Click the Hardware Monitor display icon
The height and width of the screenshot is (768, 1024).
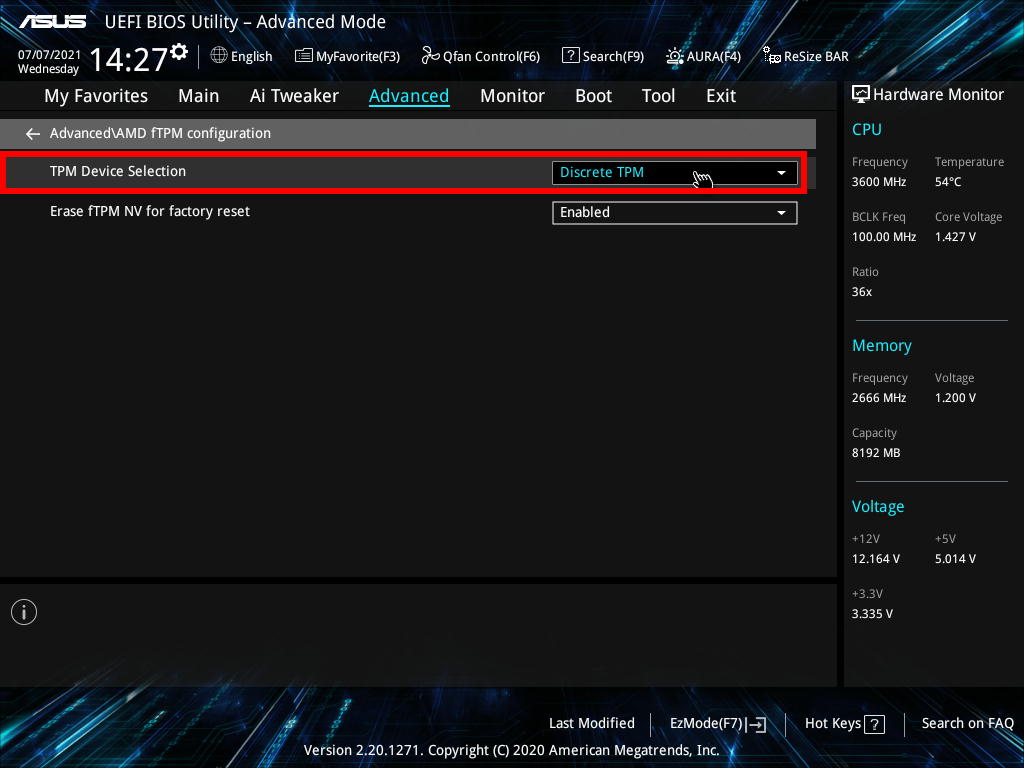pyautogui.click(x=861, y=95)
